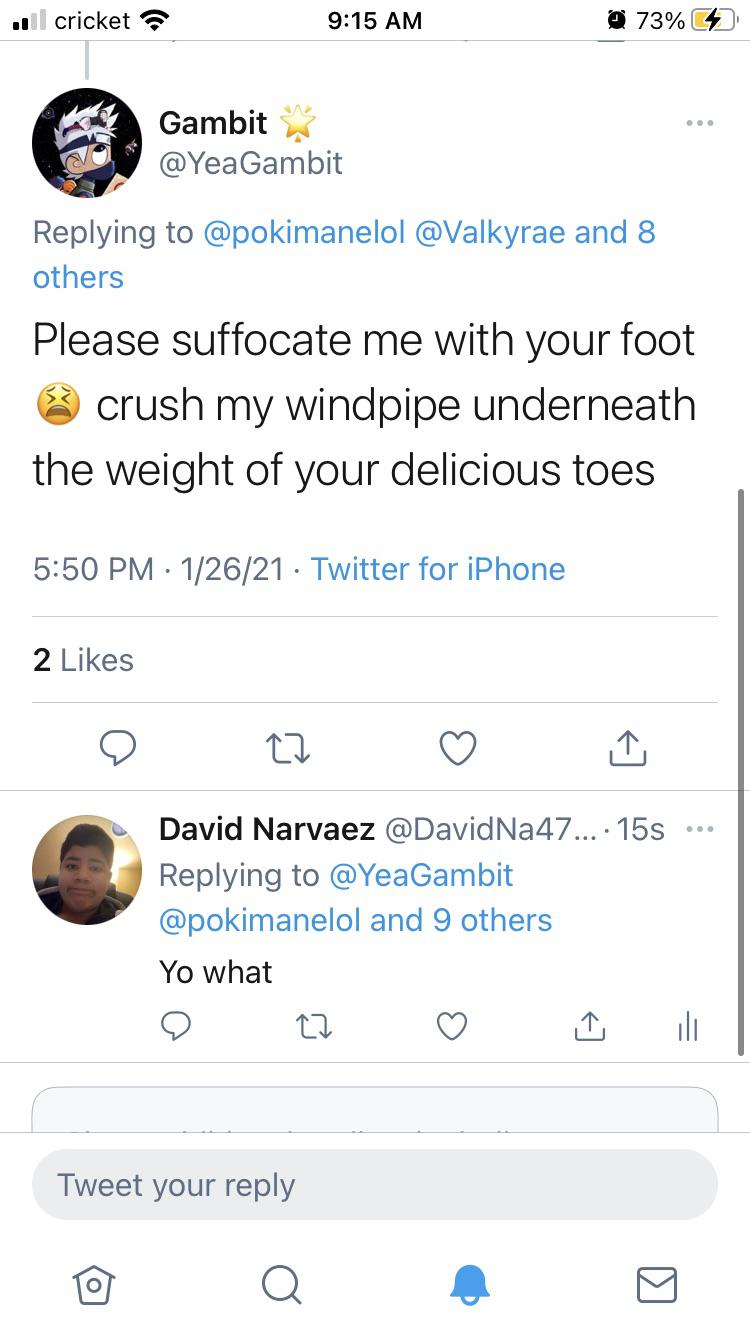Go to the Home tab
This screenshot has height=1334, width=750.
[x=93, y=1285]
